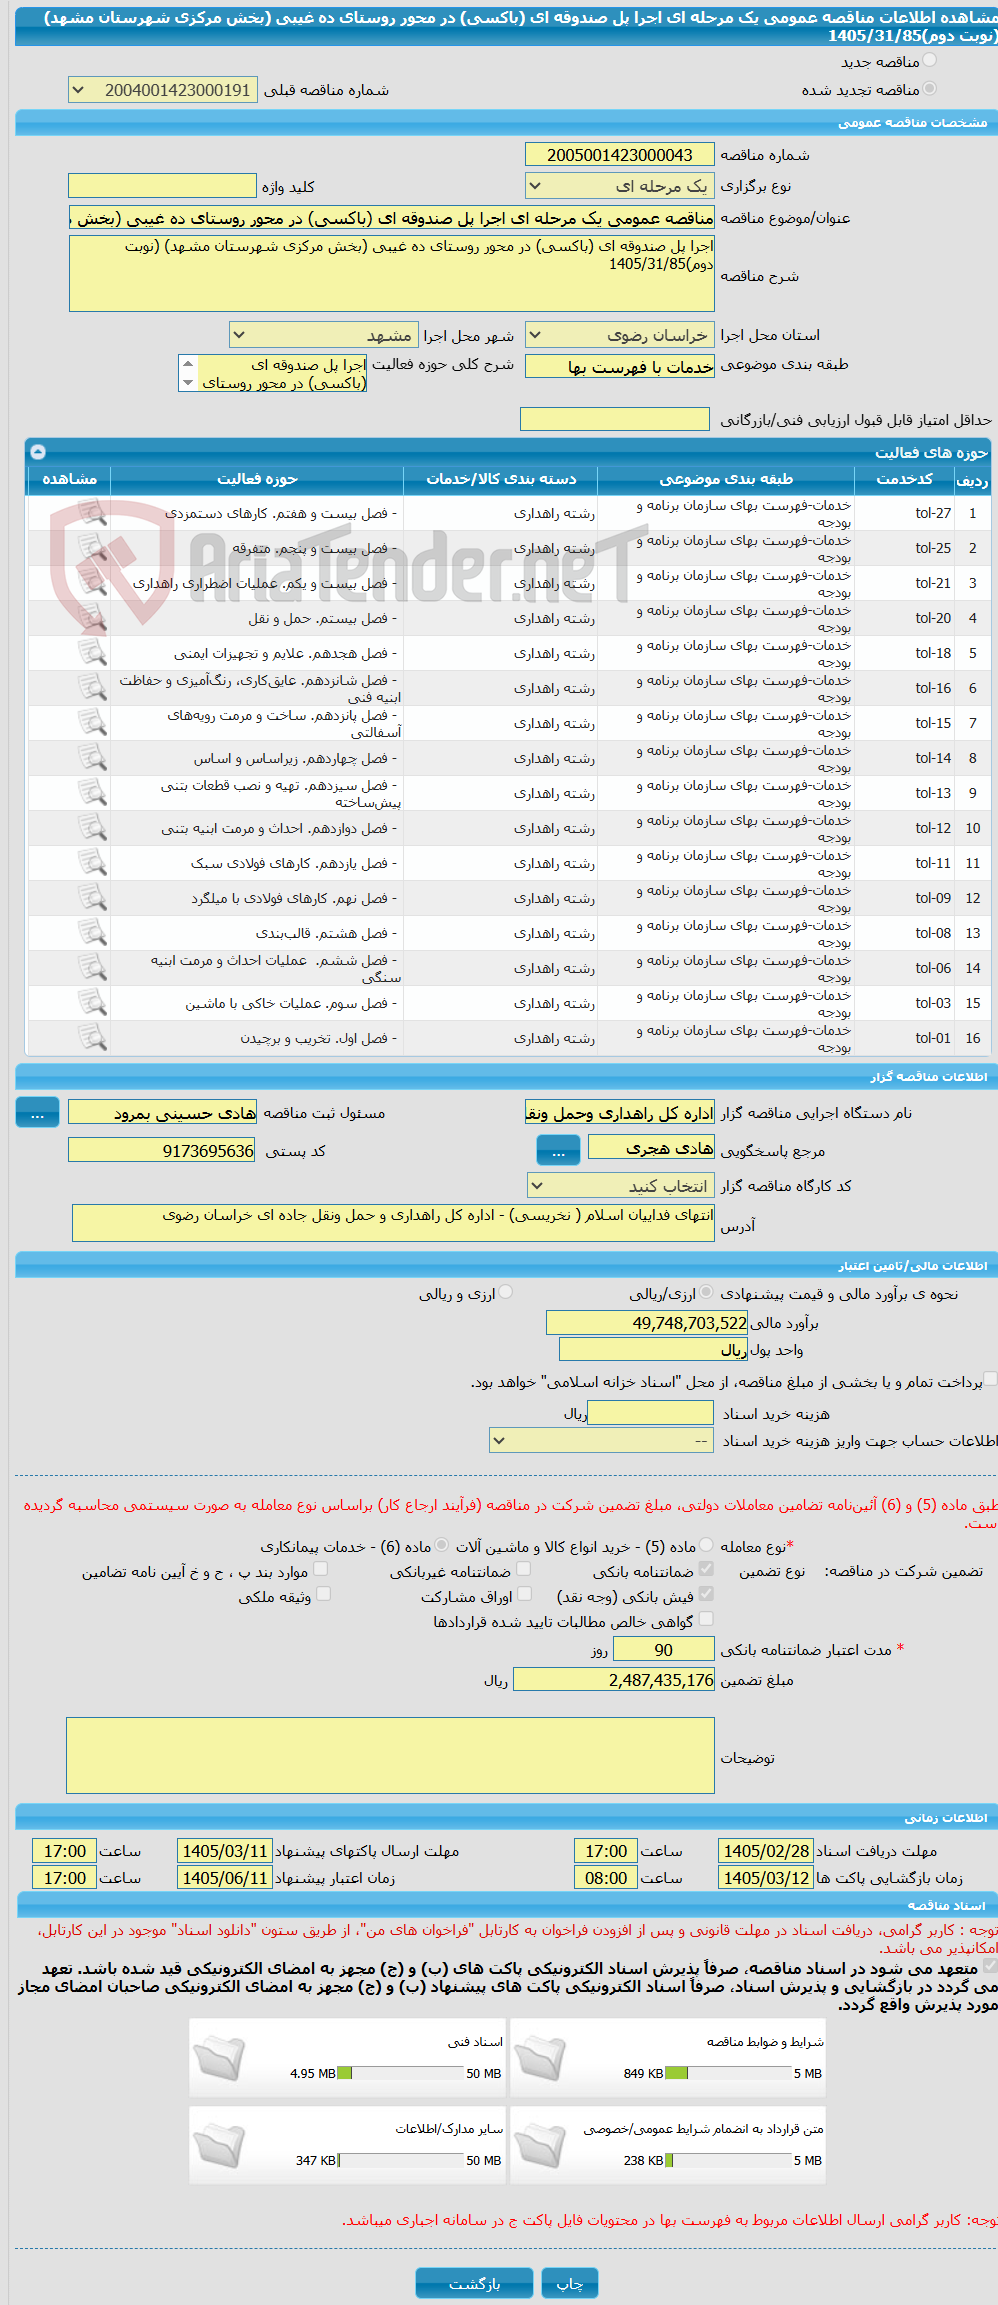Viewport: 998px width, 2305px height.
Task: Click the کدحدکت column header
Action: pos(904,479)
